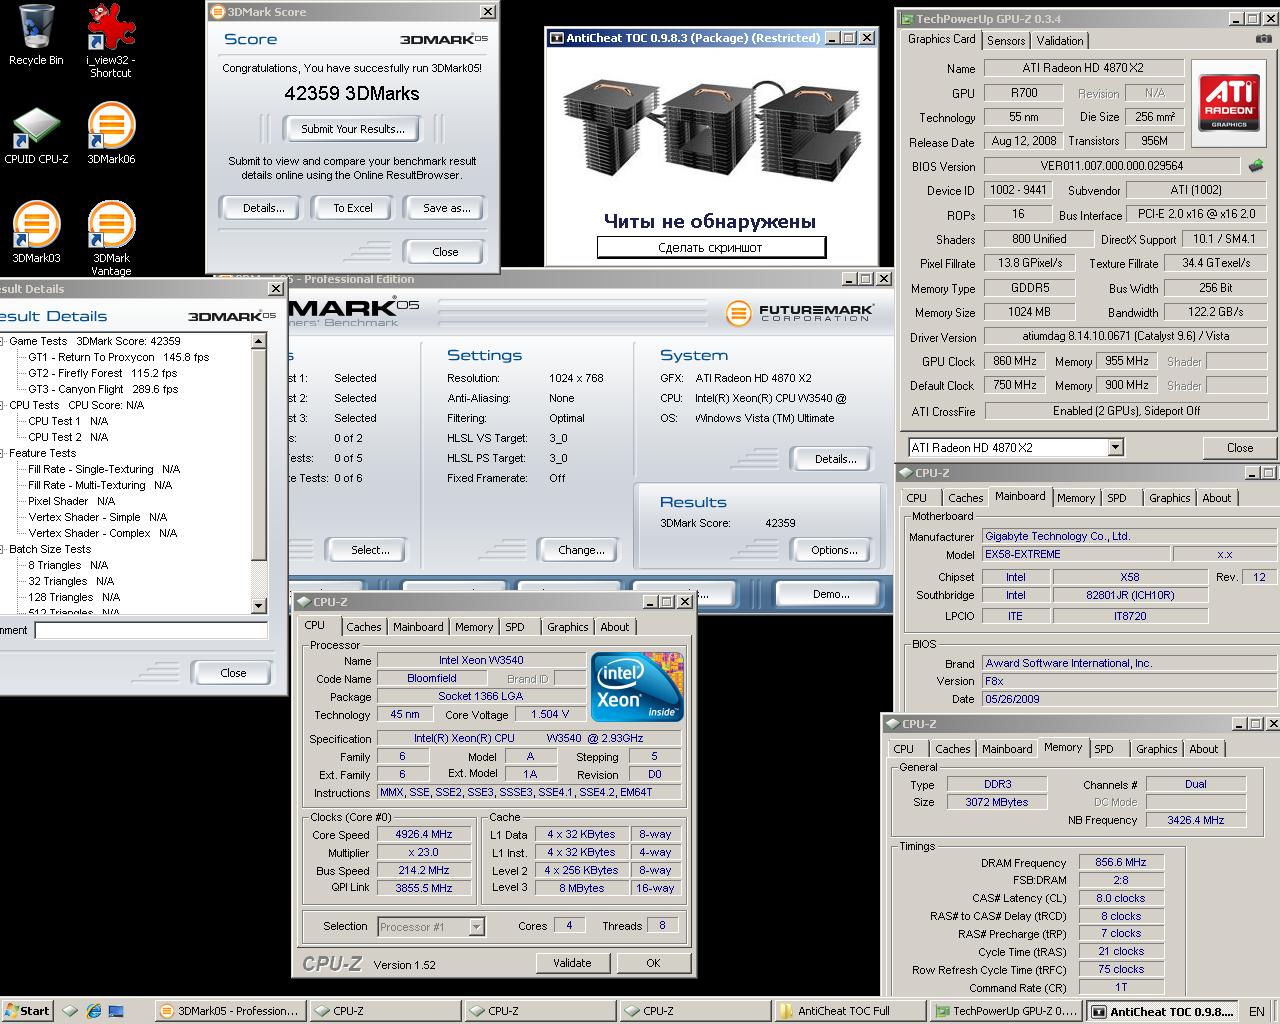
Task: Click the 42359 3DMarks score text
Action: (352, 93)
